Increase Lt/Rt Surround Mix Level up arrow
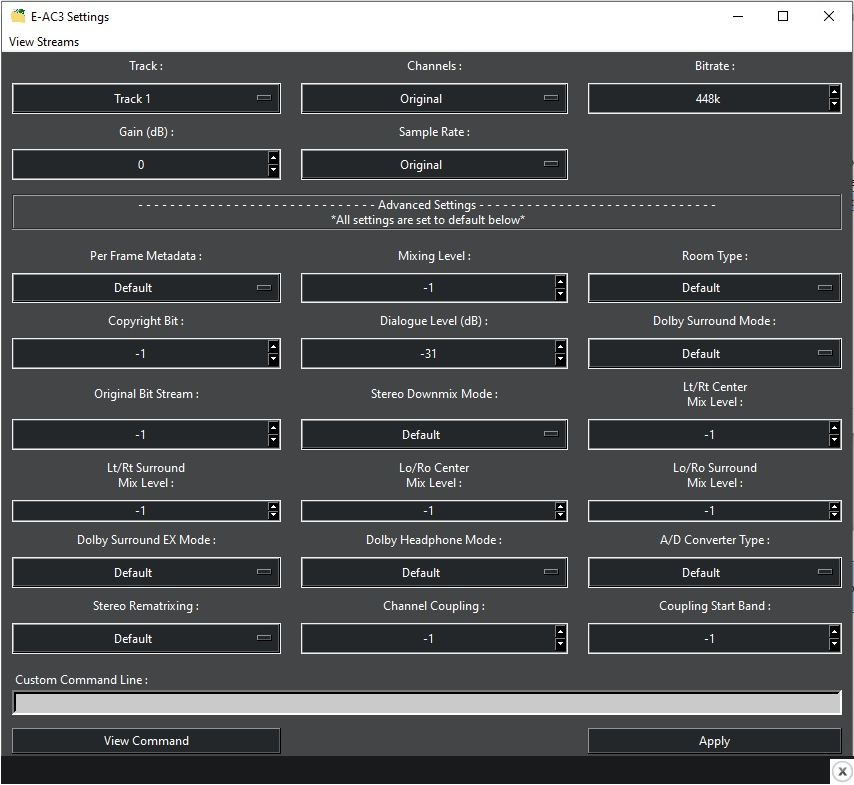Image resolution: width=854 pixels, height=785 pixels. click(273, 507)
